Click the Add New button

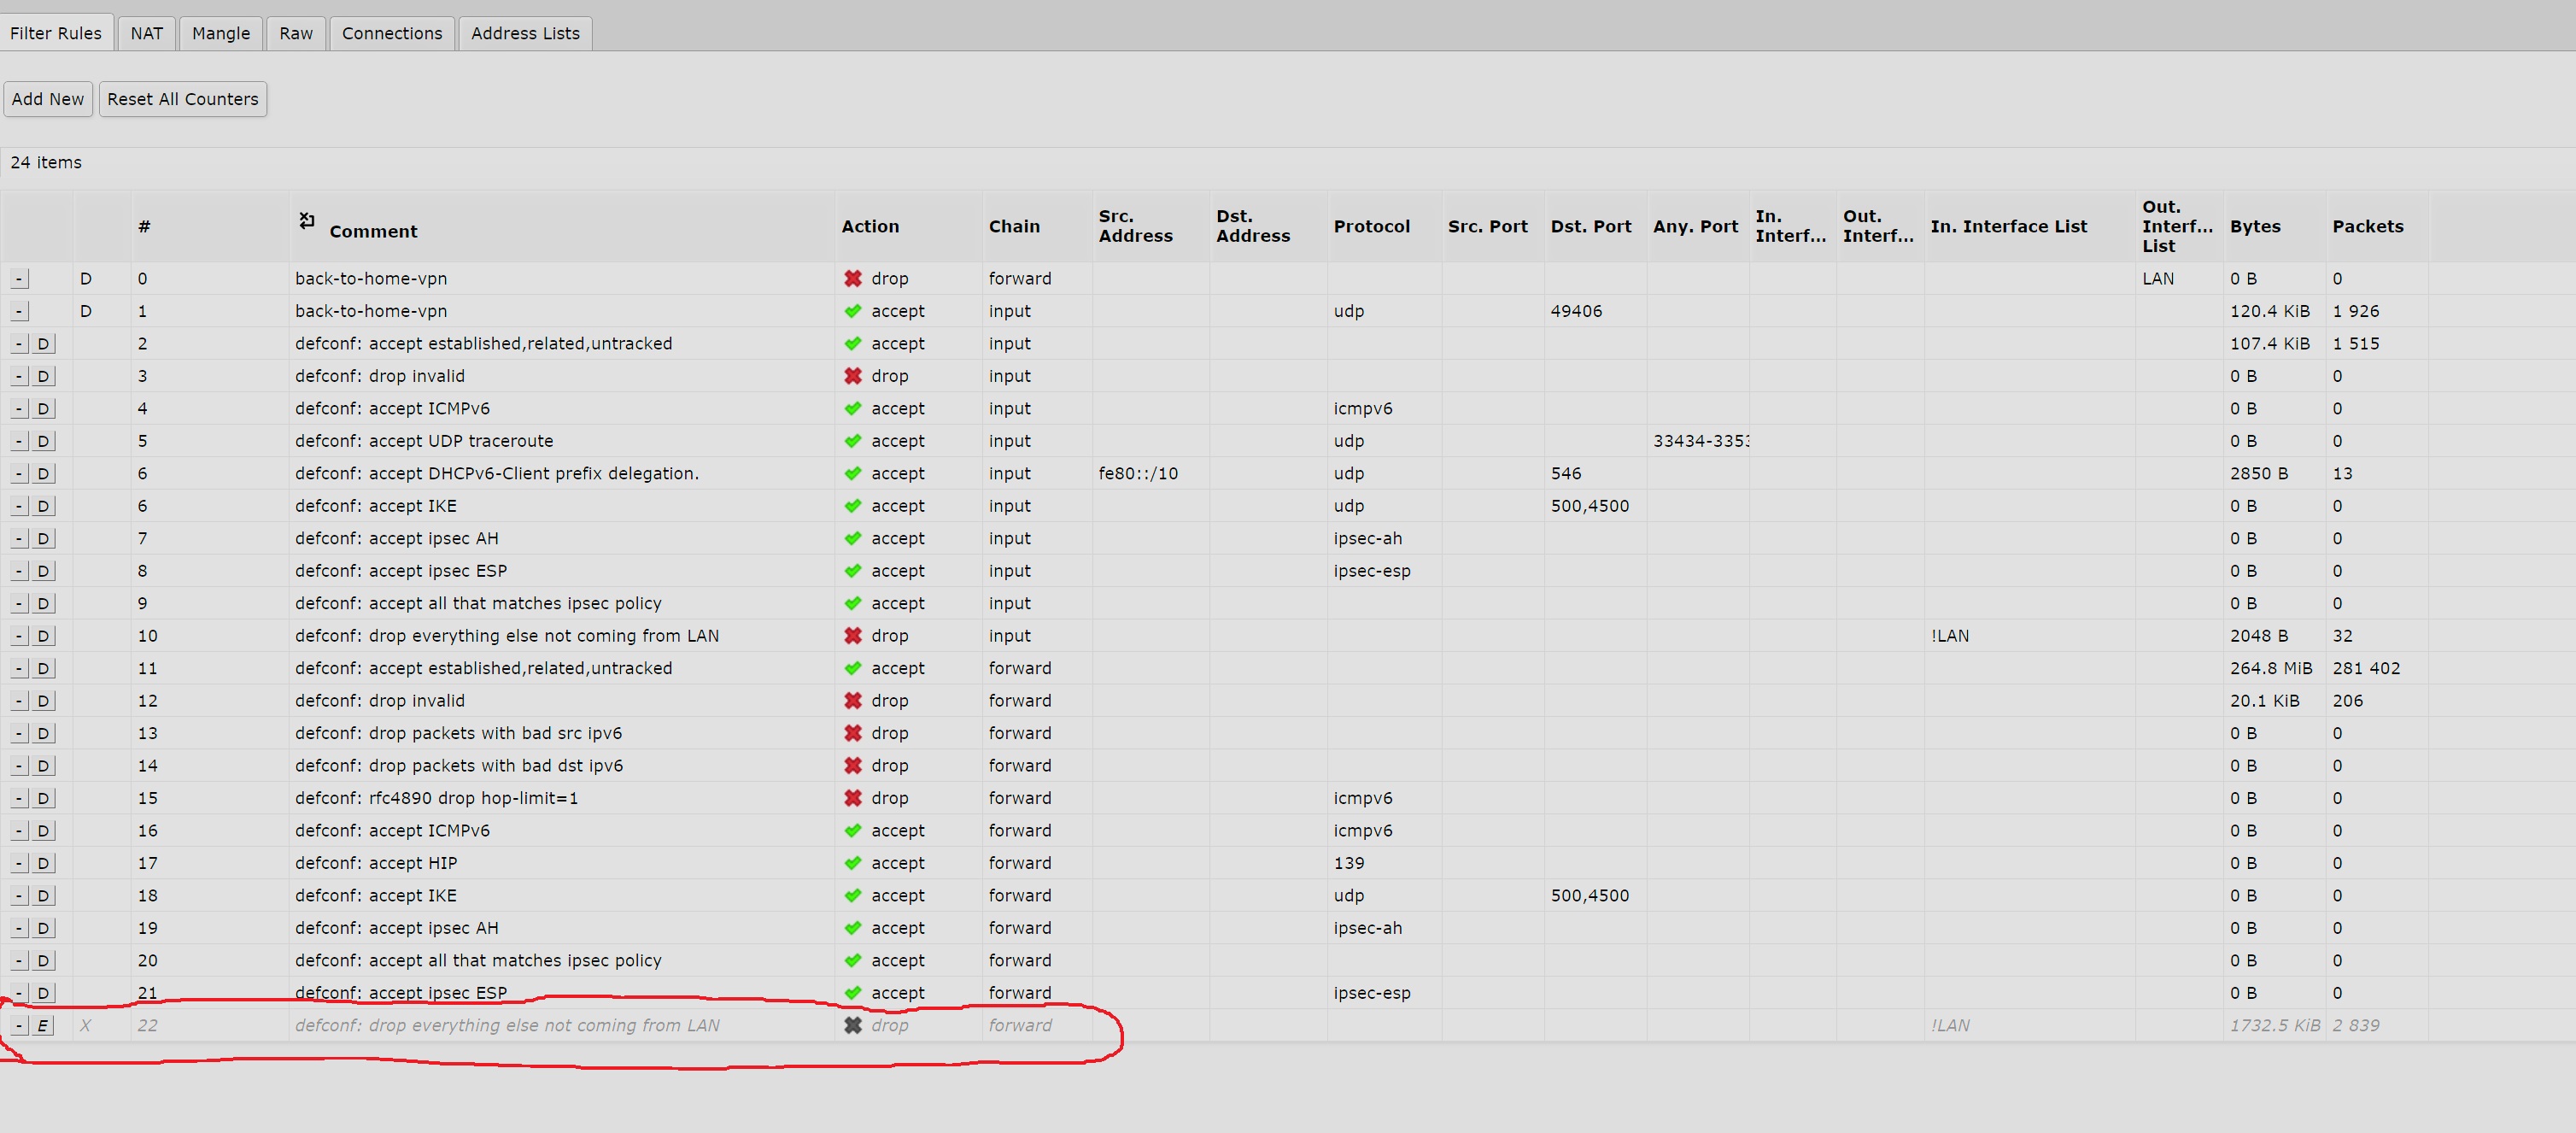tap(48, 99)
